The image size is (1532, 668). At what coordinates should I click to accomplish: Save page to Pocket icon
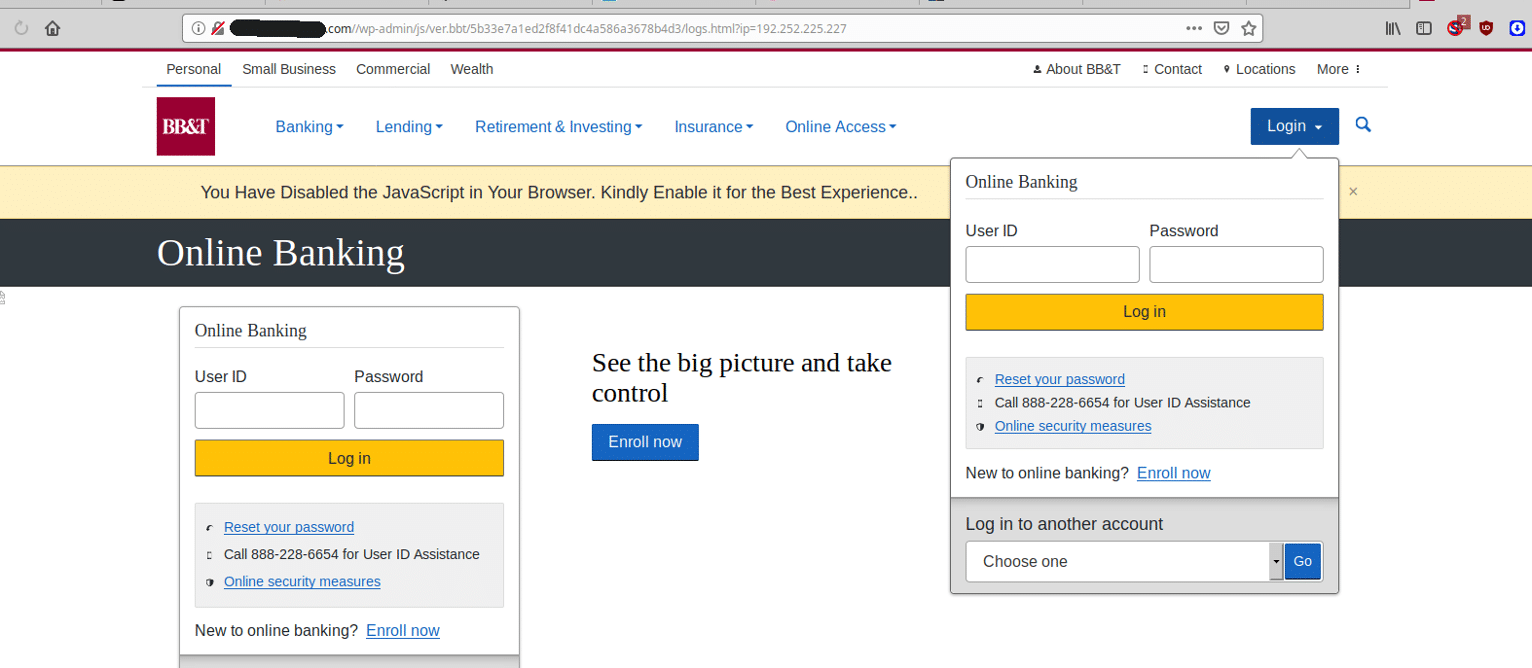click(x=1221, y=28)
